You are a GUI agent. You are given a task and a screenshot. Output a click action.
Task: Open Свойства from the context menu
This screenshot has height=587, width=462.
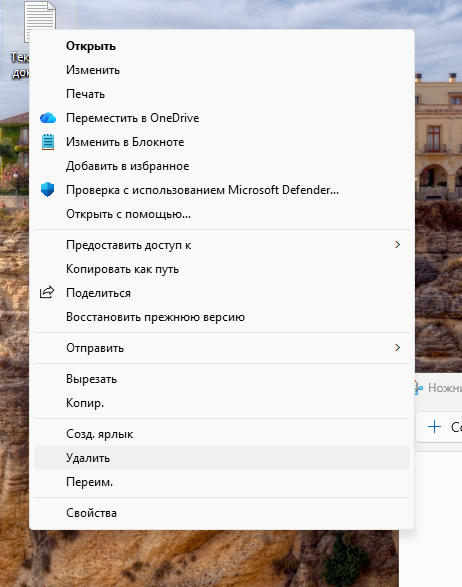tap(222, 513)
